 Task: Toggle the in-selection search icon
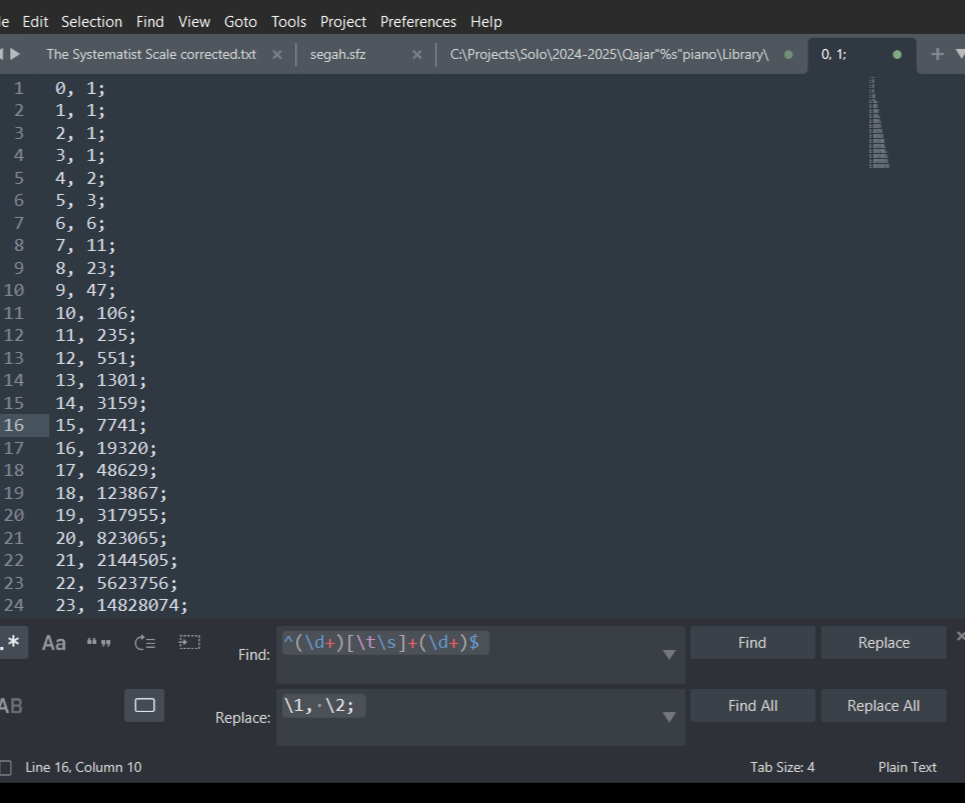click(x=190, y=643)
